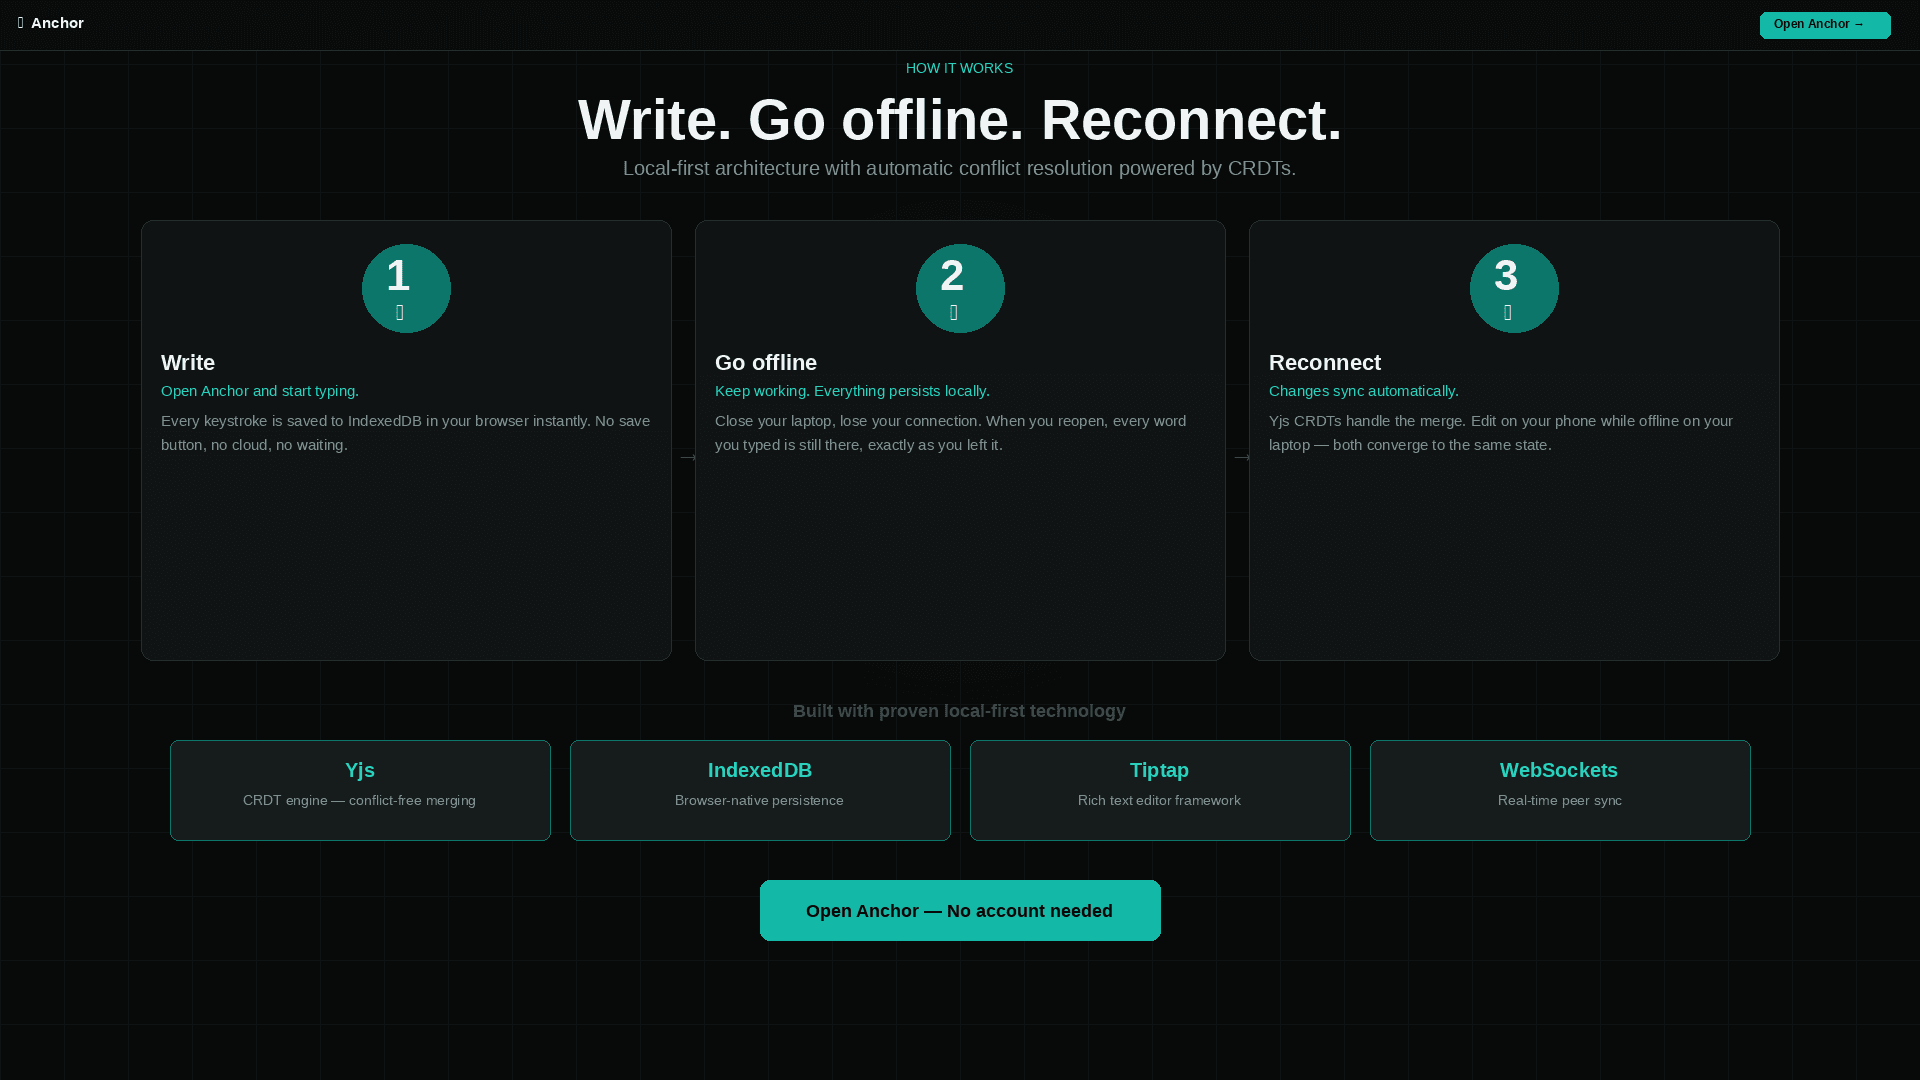Click "Open Anchor and start typing." text
Viewport: 1920px width, 1080px height.
[260, 391]
